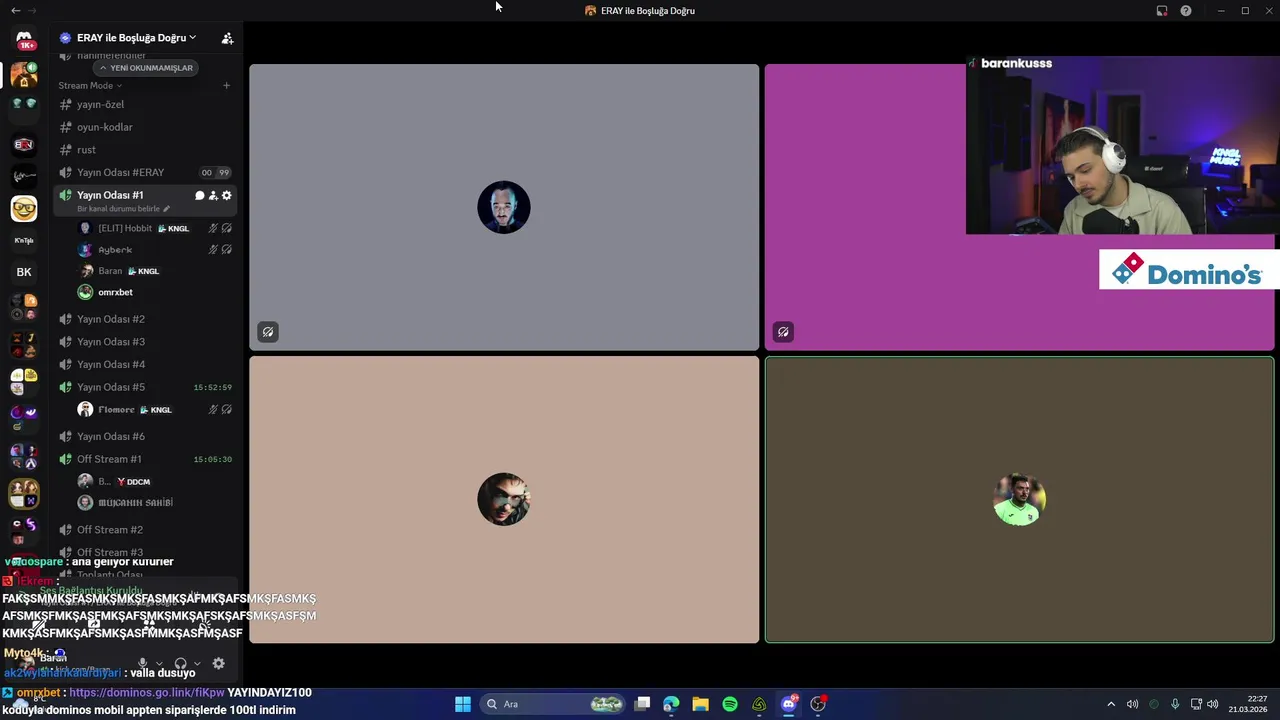This screenshot has width=1280, height=720.
Task: Toggle deafen icon on Ayberk row
Action: pos(227,250)
